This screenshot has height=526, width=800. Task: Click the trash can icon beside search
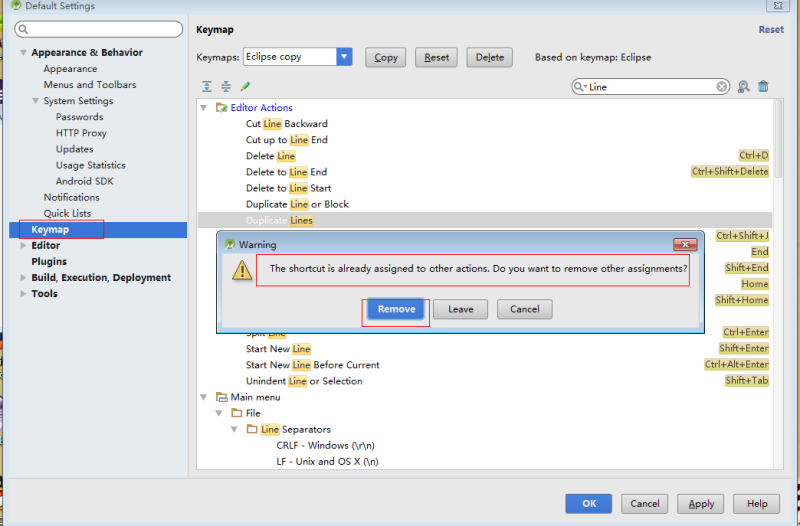point(763,87)
